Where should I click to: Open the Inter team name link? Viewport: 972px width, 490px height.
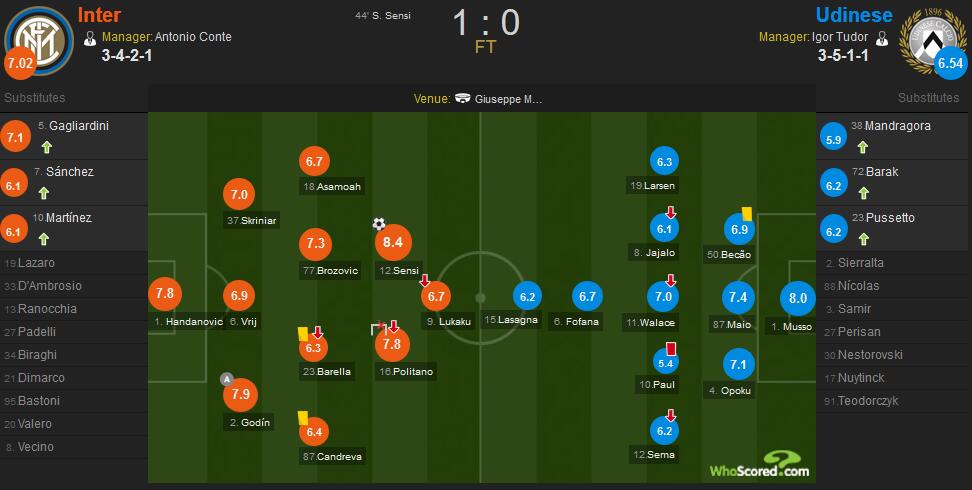coord(99,15)
